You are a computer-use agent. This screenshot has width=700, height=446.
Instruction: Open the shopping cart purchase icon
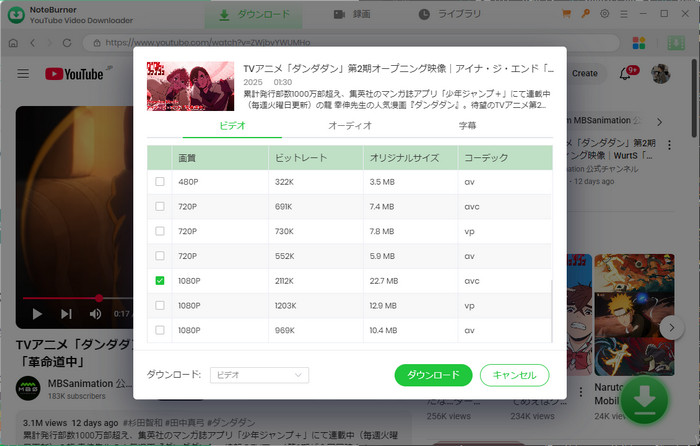coord(566,14)
